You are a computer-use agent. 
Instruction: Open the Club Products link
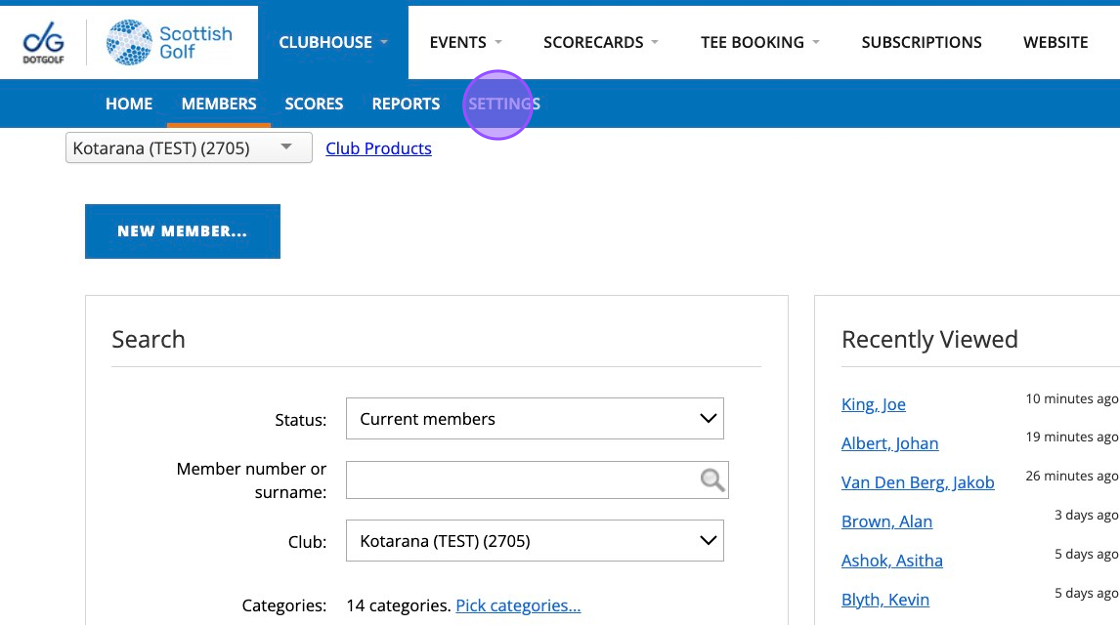(379, 148)
